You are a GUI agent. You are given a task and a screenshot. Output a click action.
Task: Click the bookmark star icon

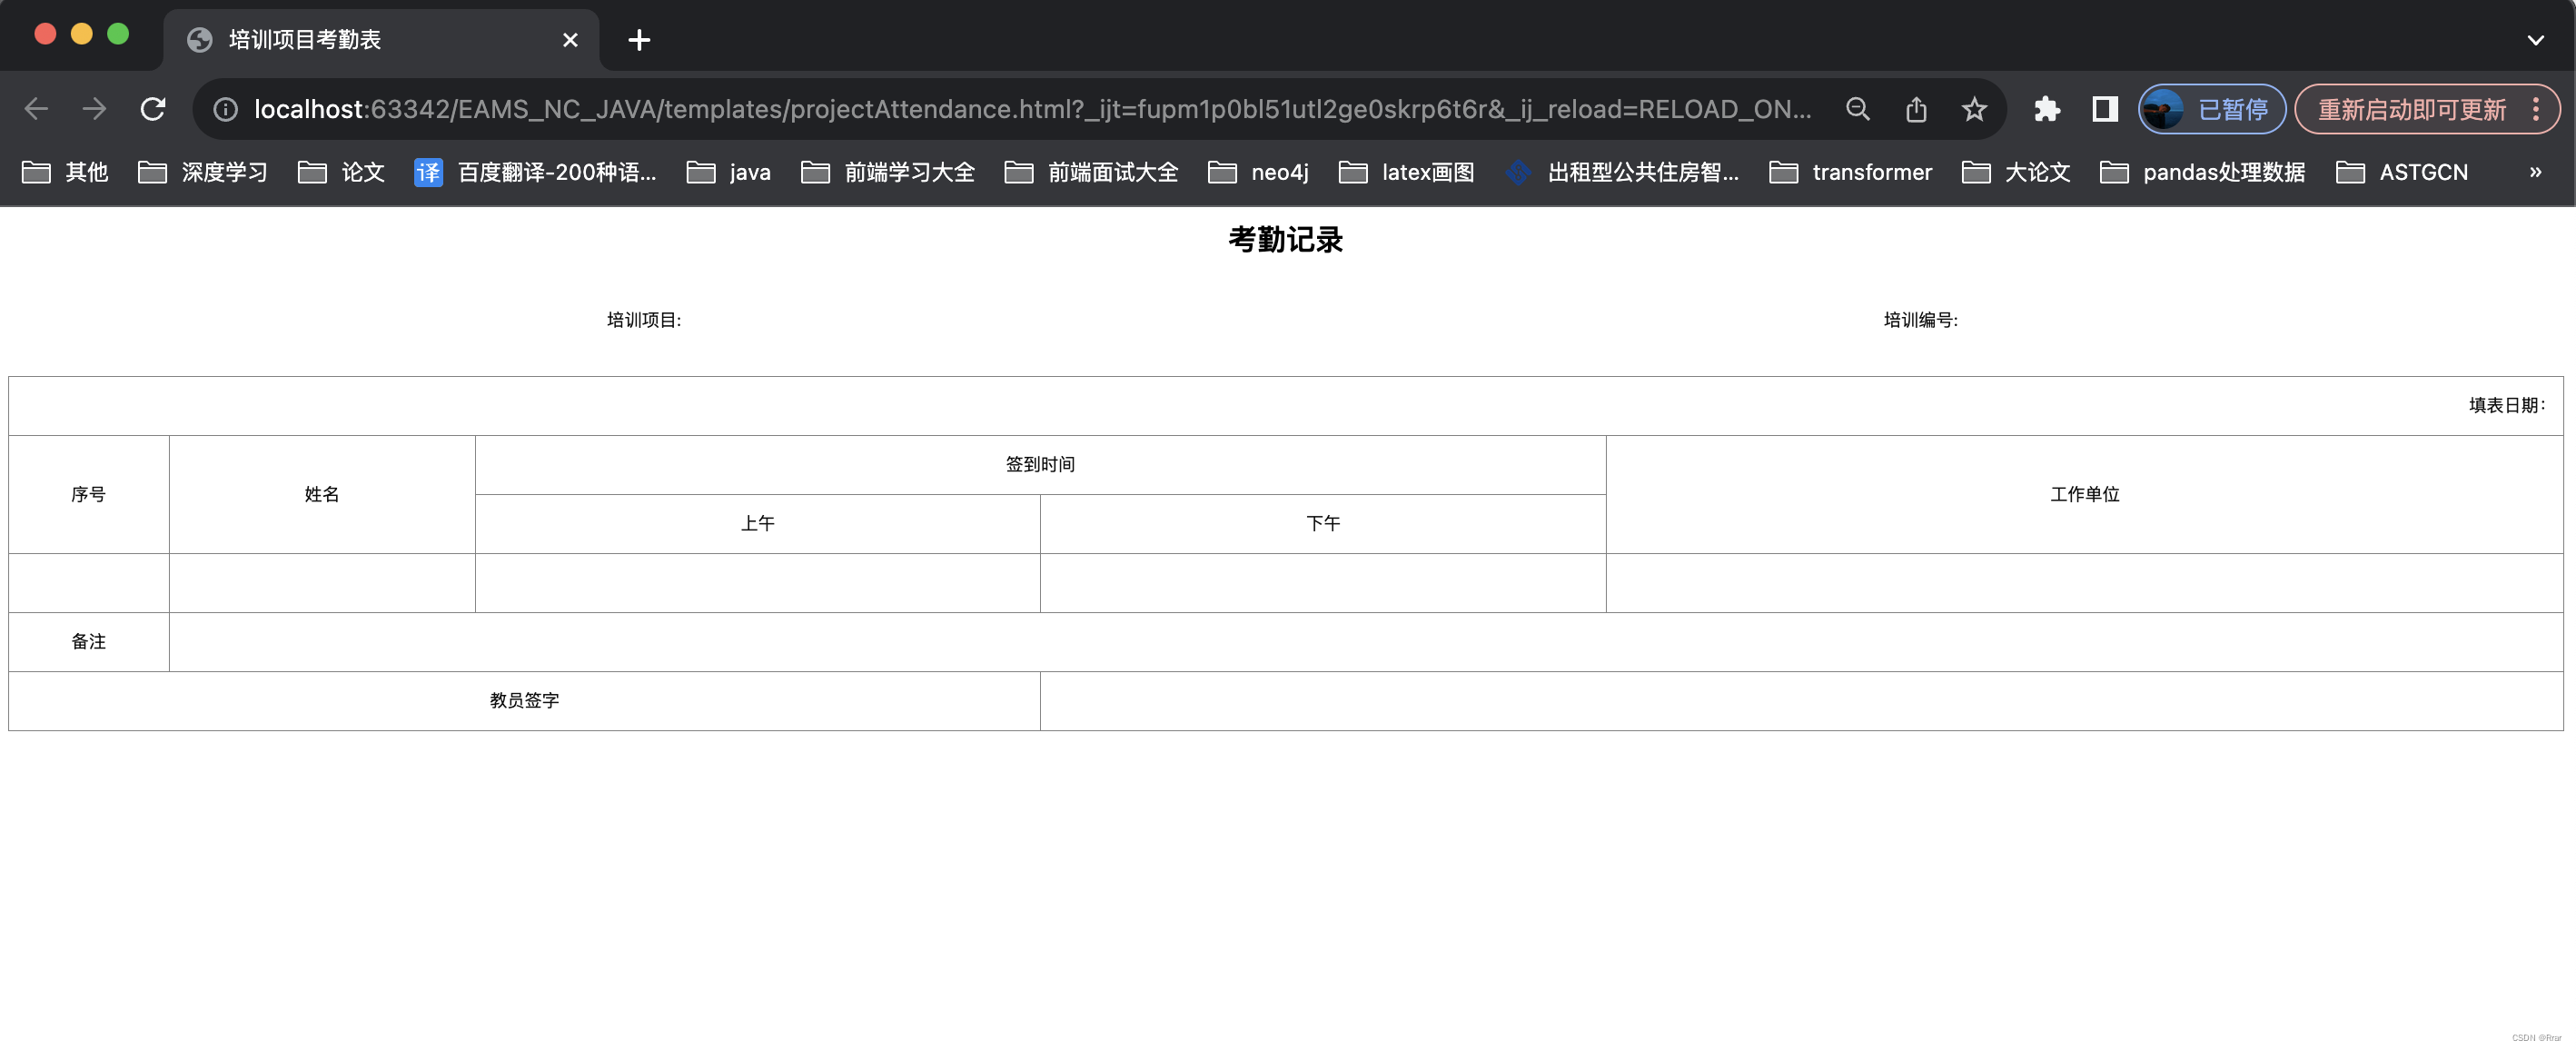(x=1973, y=112)
